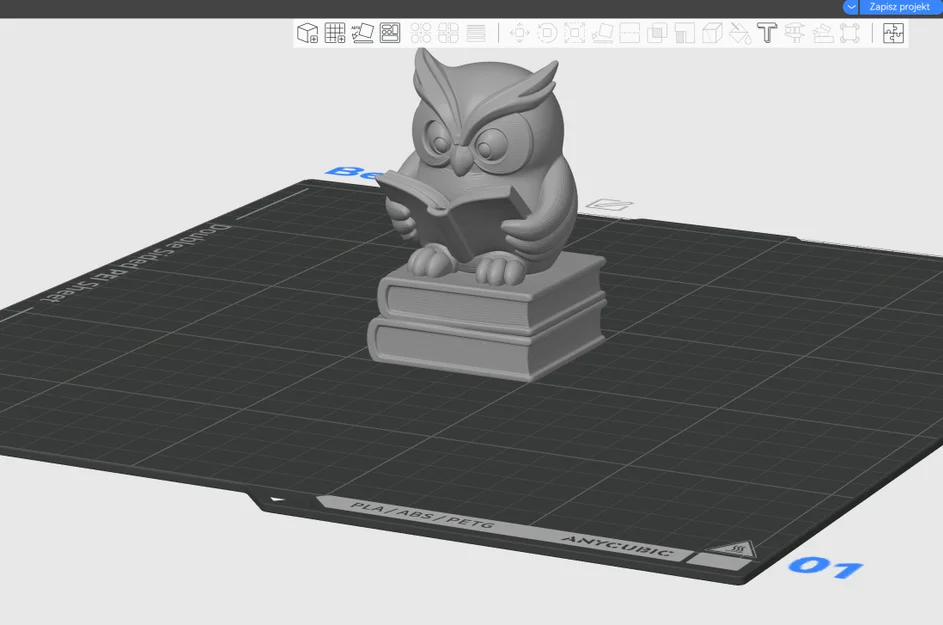The height and width of the screenshot is (625, 943).
Task: Choose the Lay on face tool
Action: click(603, 33)
